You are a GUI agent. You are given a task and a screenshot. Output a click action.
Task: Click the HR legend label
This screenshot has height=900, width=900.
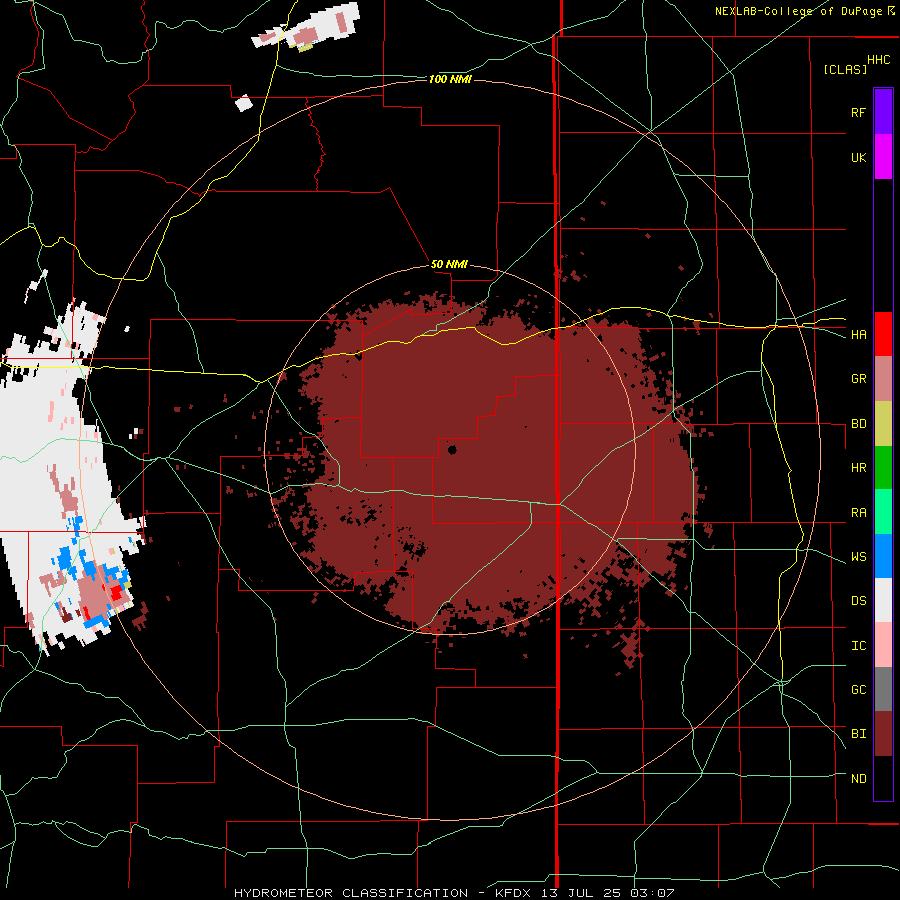coord(858,468)
